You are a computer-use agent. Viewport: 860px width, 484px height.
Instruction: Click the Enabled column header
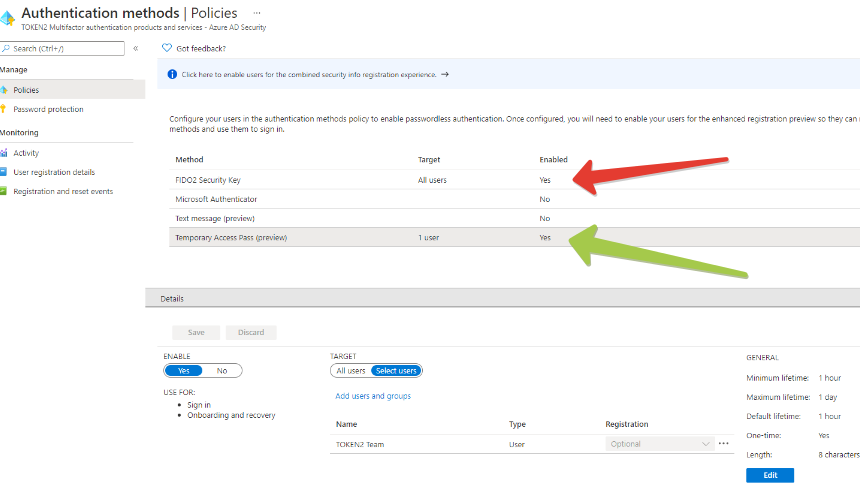tap(553, 160)
